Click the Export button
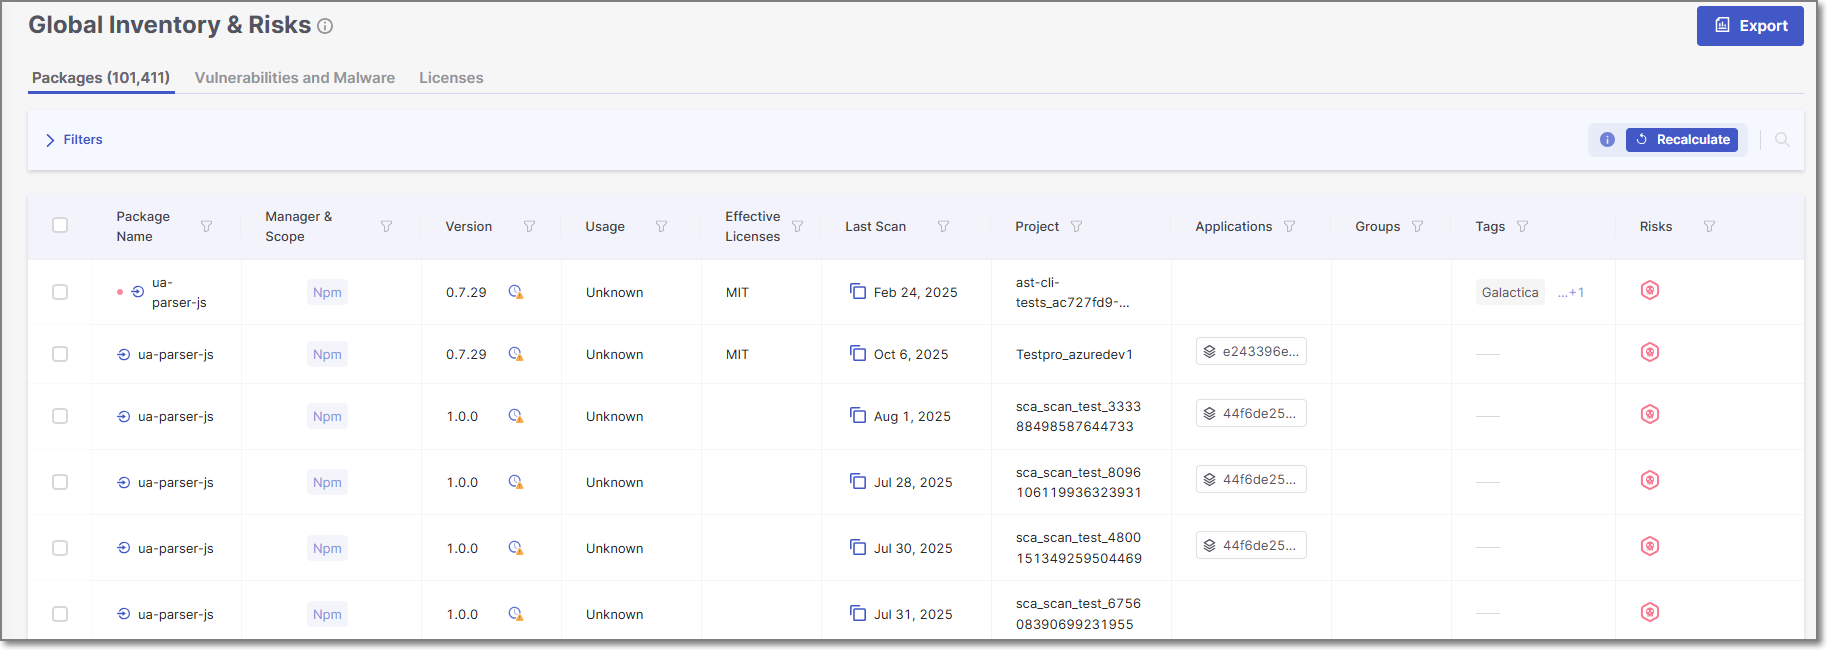 pyautogui.click(x=1749, y=26)
